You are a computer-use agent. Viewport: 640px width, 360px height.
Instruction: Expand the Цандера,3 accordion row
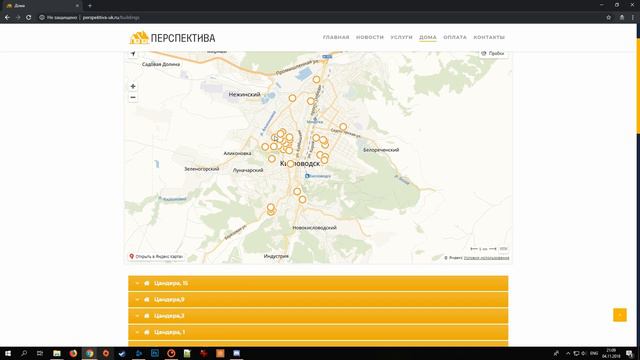[x=318, y=316]
